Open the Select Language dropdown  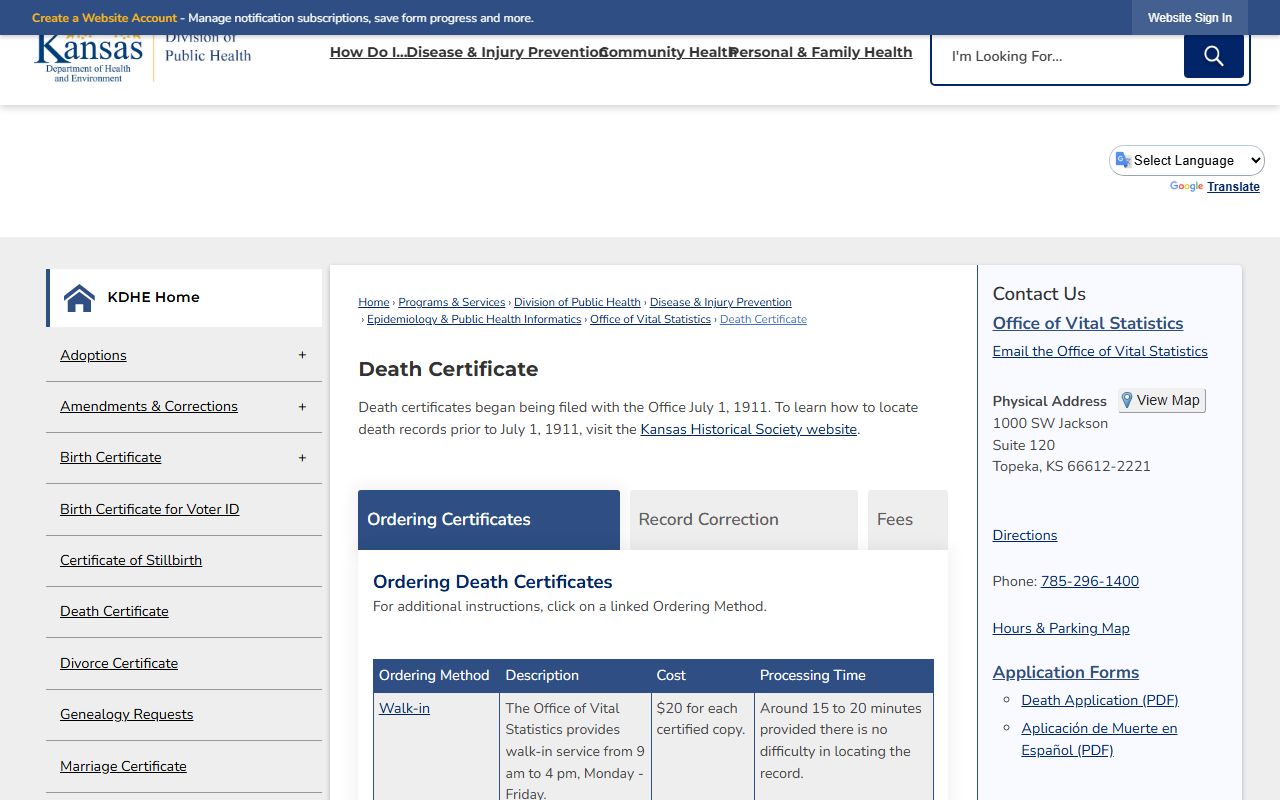(x=1187, y=160)
